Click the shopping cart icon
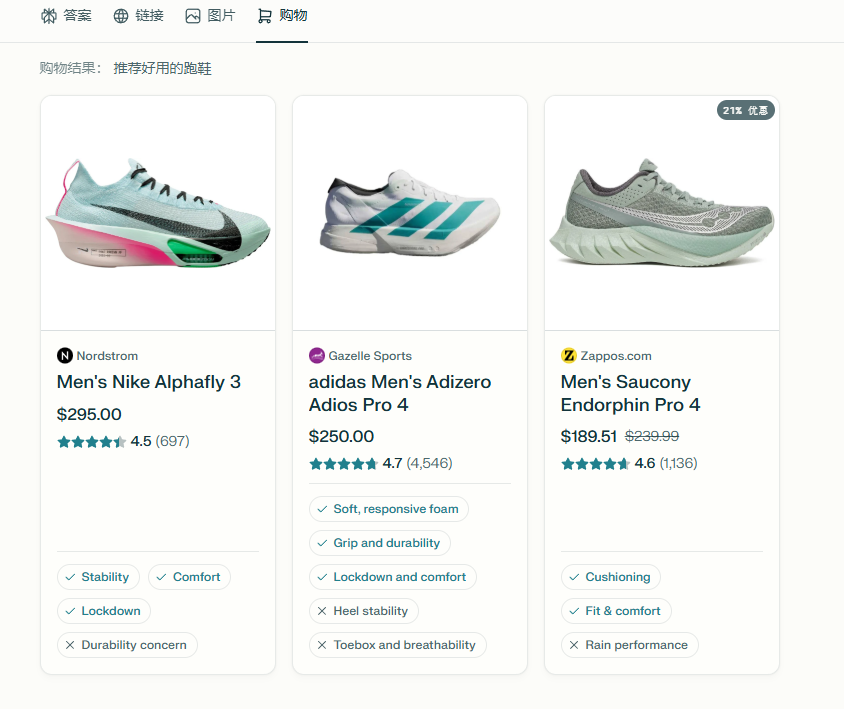The width and height of the screenshot is (844, 709). (264, 16)
